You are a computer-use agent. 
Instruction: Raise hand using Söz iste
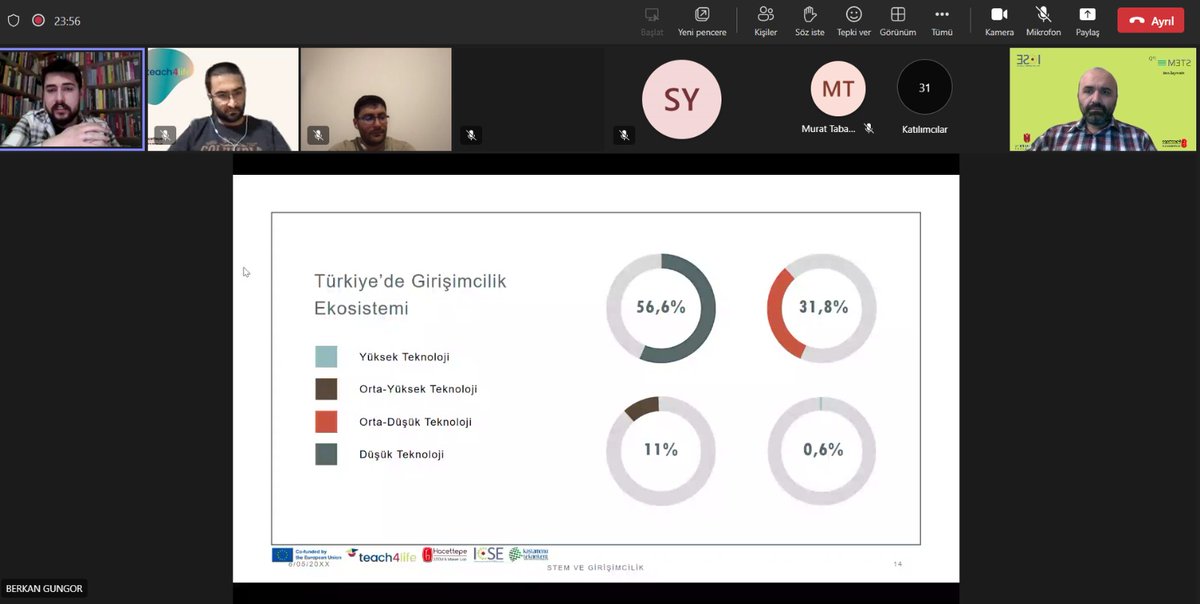(x=809, y=20)
